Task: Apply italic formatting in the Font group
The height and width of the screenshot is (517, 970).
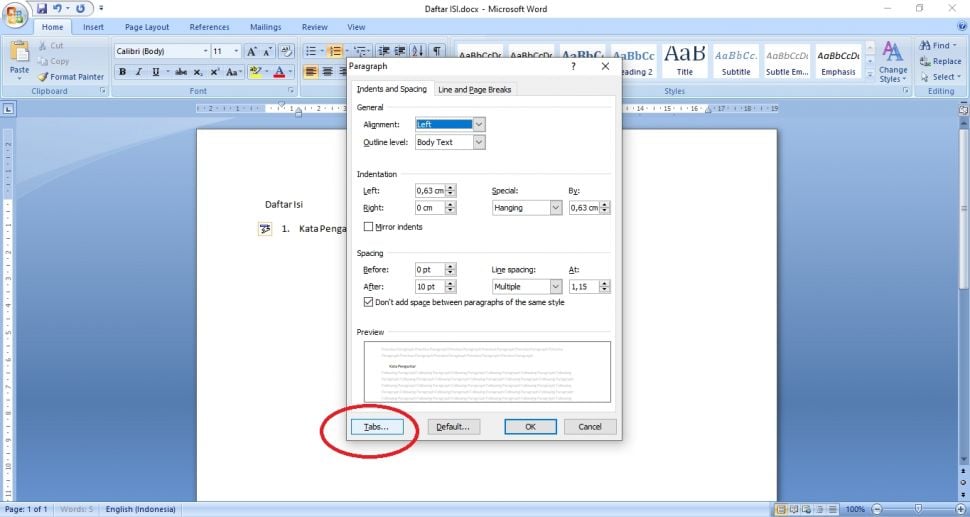Action: [x=137, y=72]
